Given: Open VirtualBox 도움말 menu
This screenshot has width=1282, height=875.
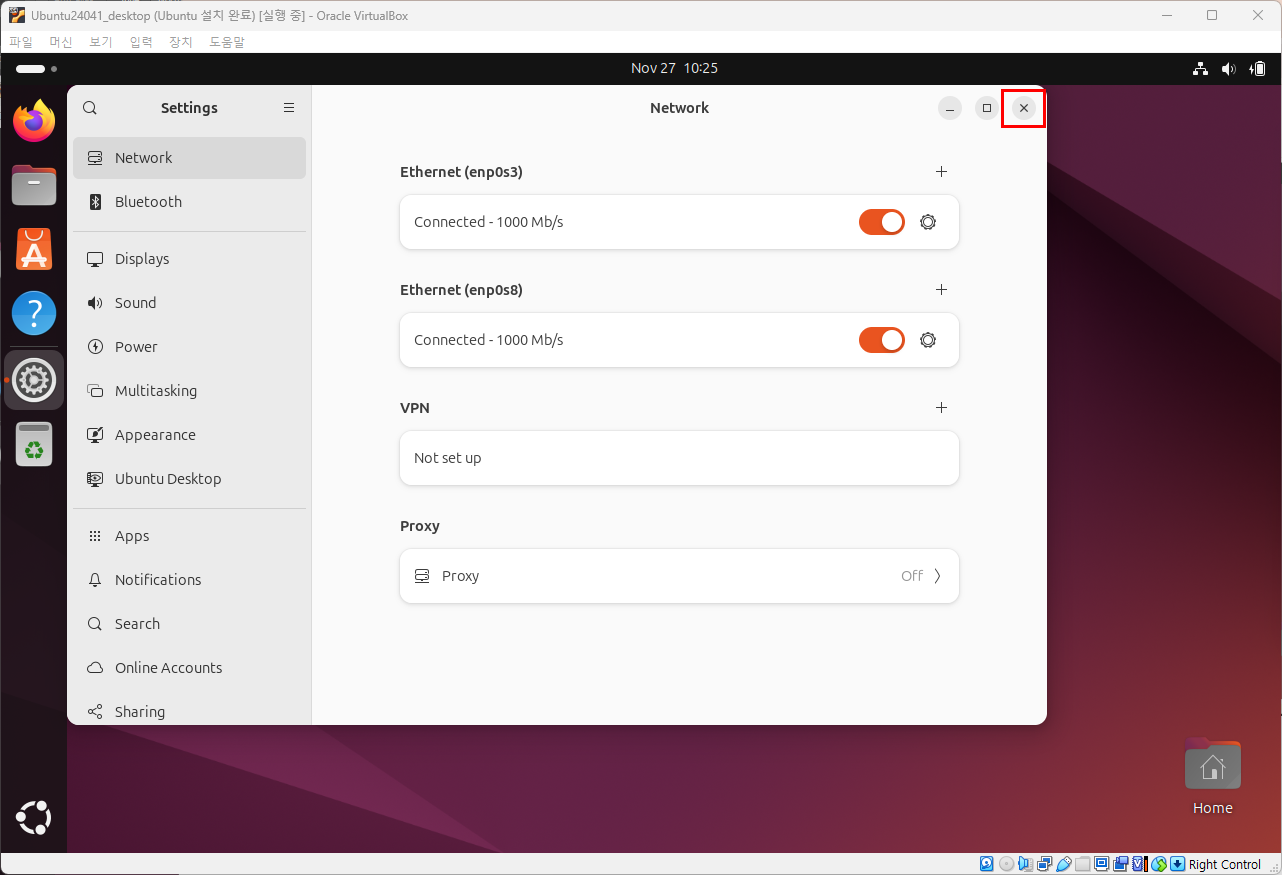Looking at the screenshot, I should tap(227, 42).
